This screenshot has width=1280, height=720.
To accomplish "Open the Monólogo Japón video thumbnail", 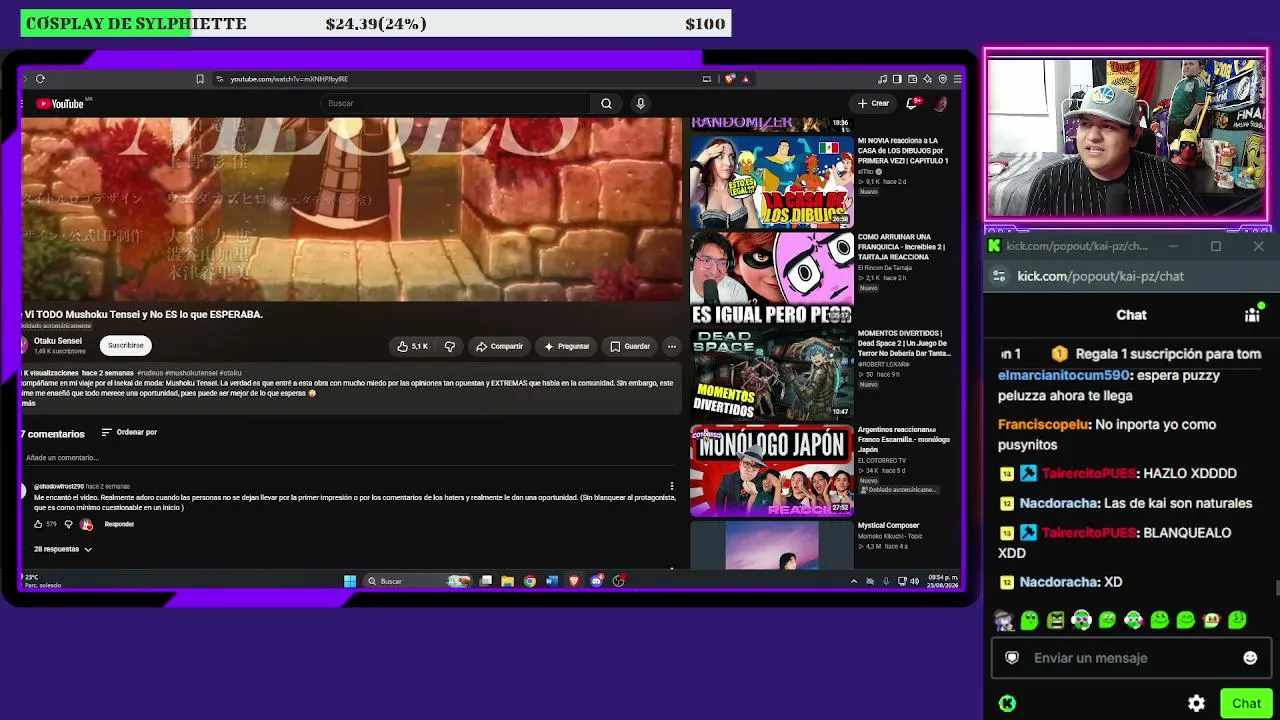I will tap(771, 470).
